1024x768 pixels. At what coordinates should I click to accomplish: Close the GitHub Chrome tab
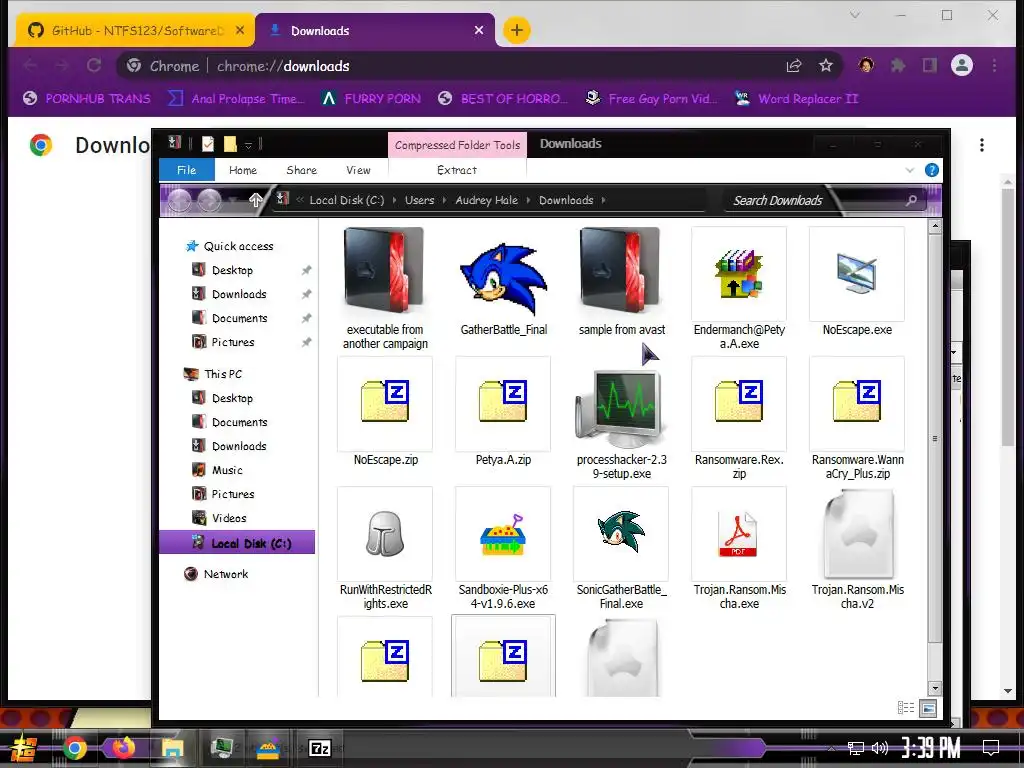coord(240,30)
